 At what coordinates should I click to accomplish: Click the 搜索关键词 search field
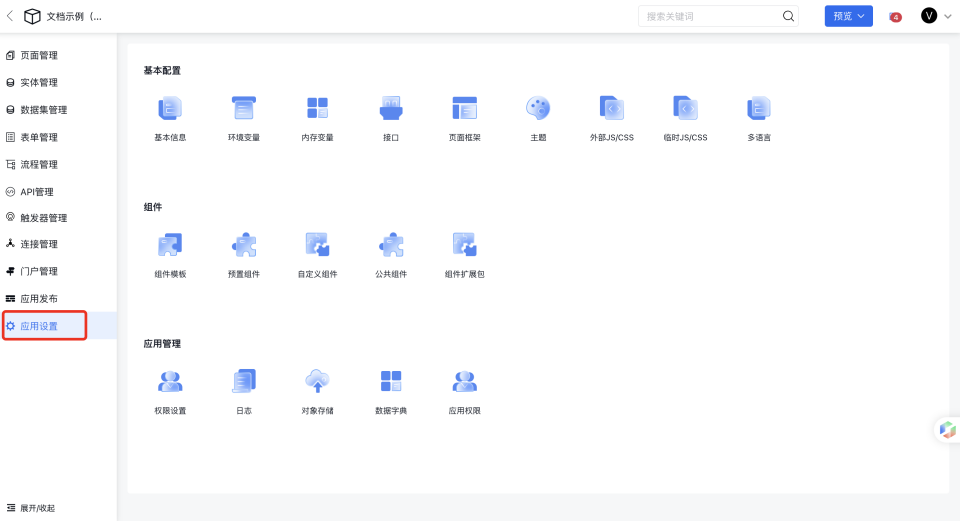click(710, 16)
